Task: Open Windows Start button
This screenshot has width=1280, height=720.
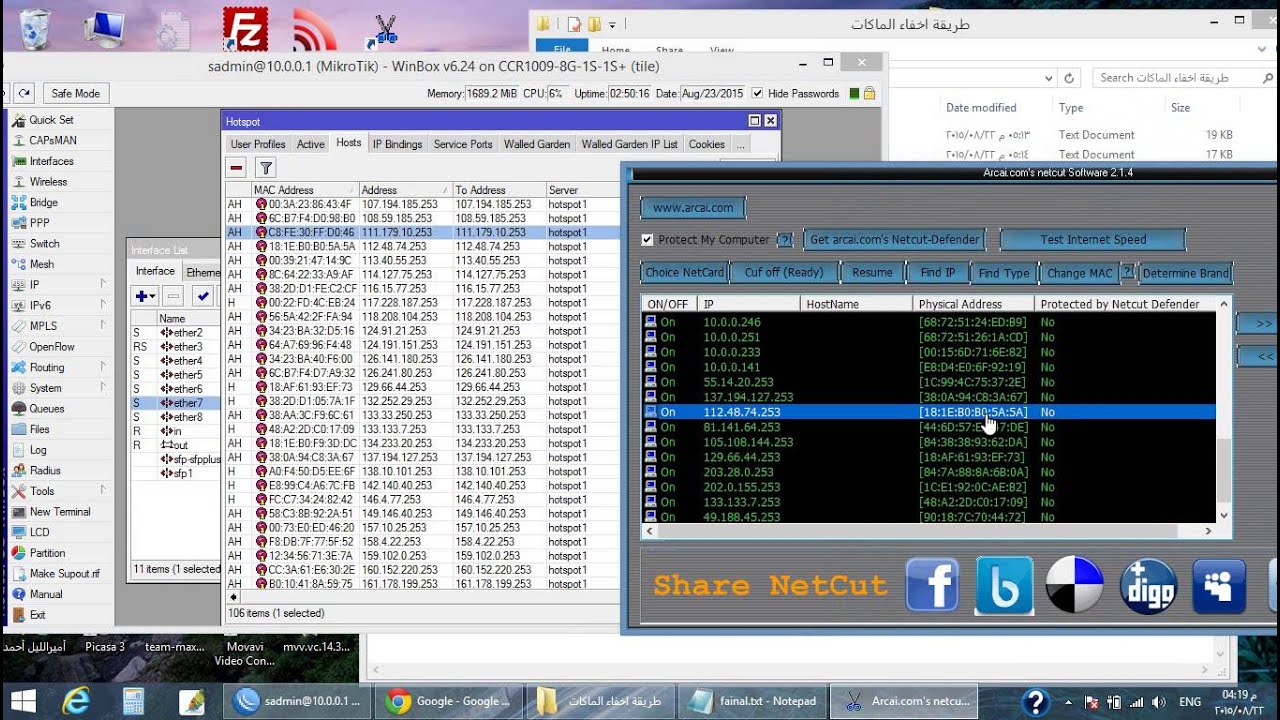Action: pyautogui.click(x=24, y=701)
